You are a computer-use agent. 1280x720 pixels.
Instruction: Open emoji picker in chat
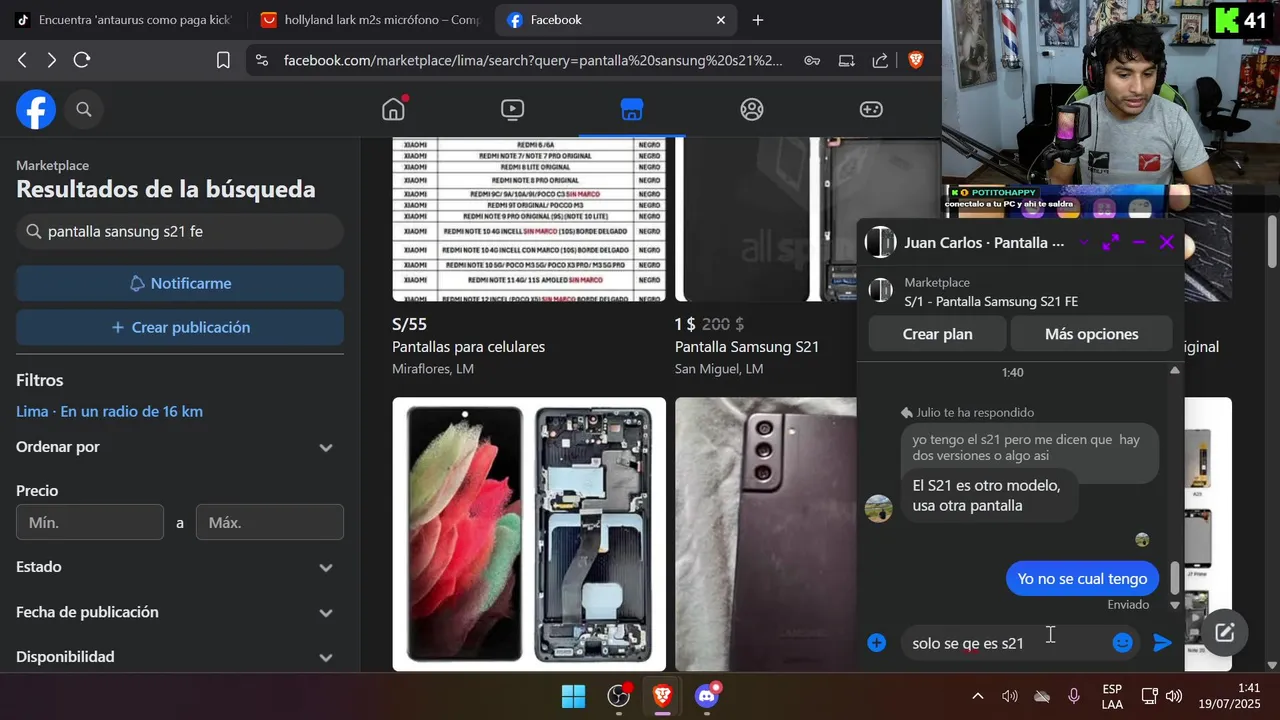tap(1123, 643)
